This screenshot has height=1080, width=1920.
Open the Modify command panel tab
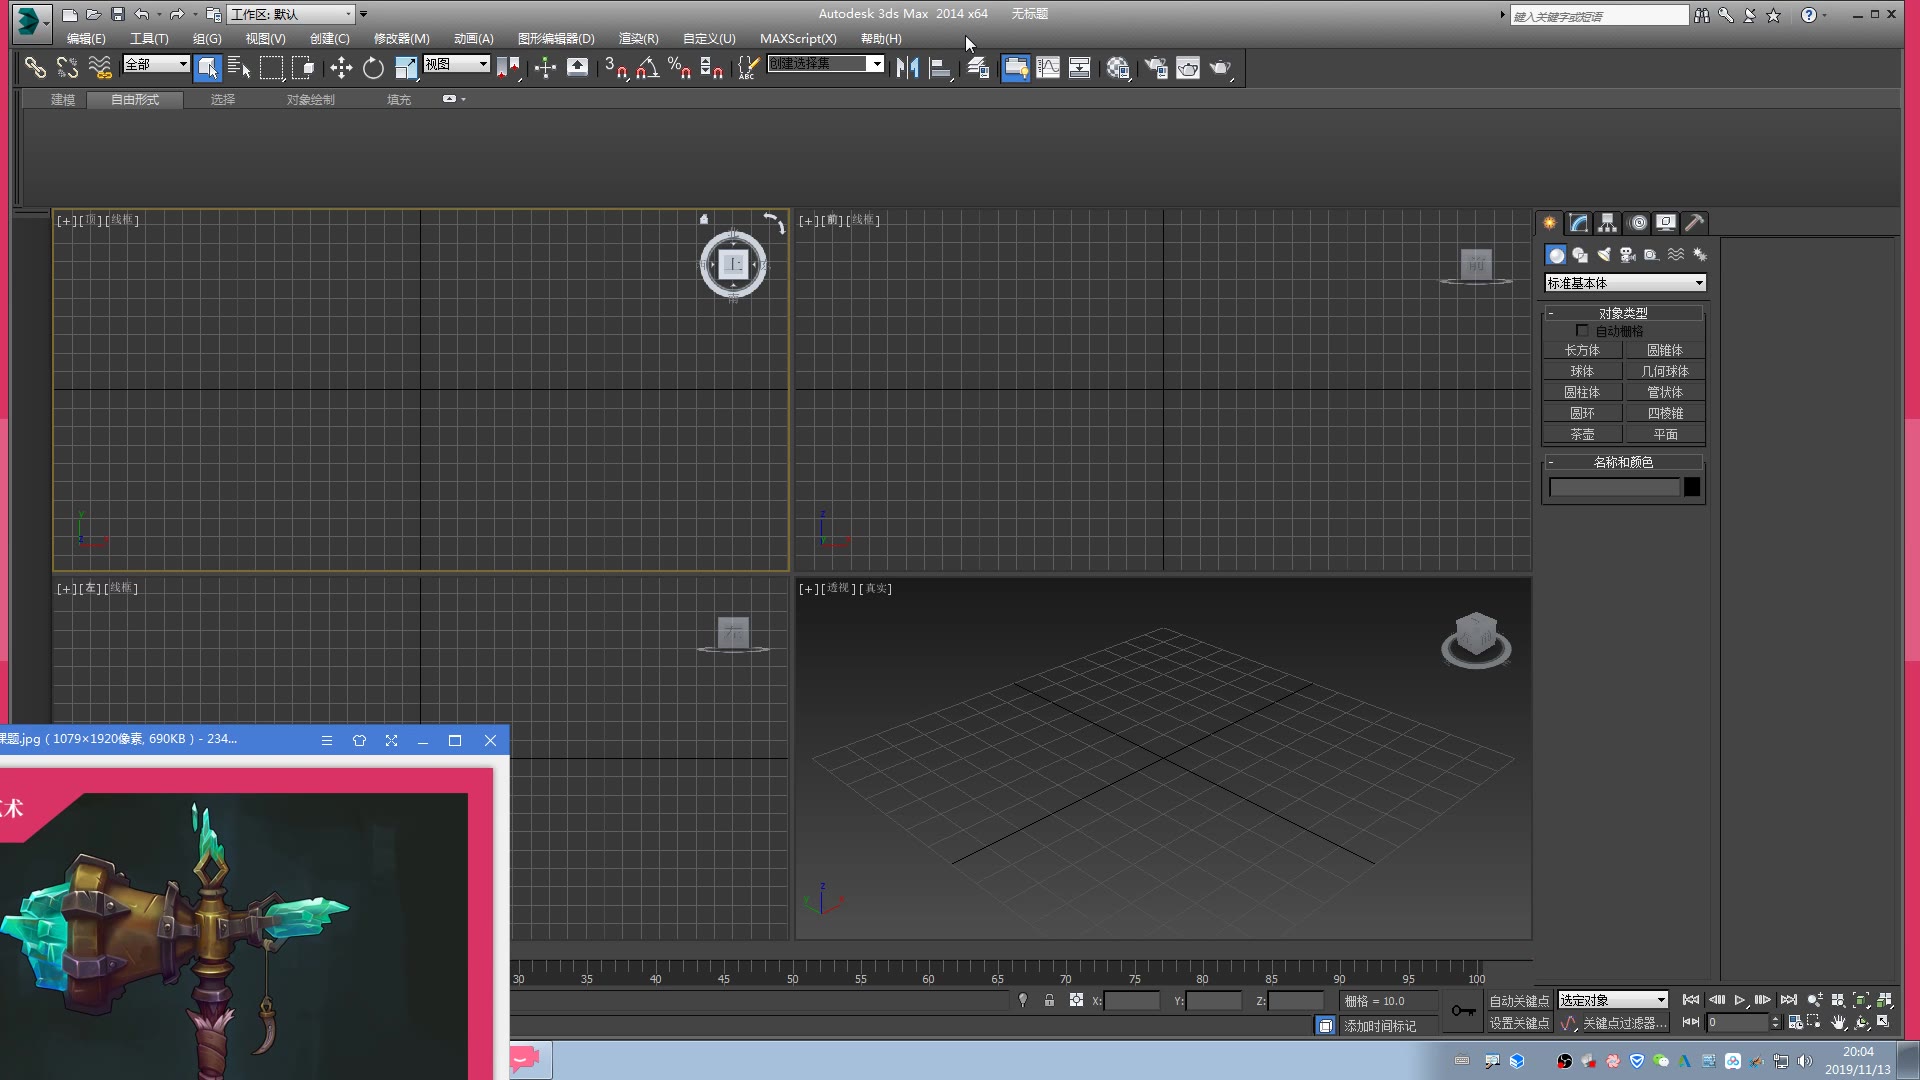[x=1579, y=223]
